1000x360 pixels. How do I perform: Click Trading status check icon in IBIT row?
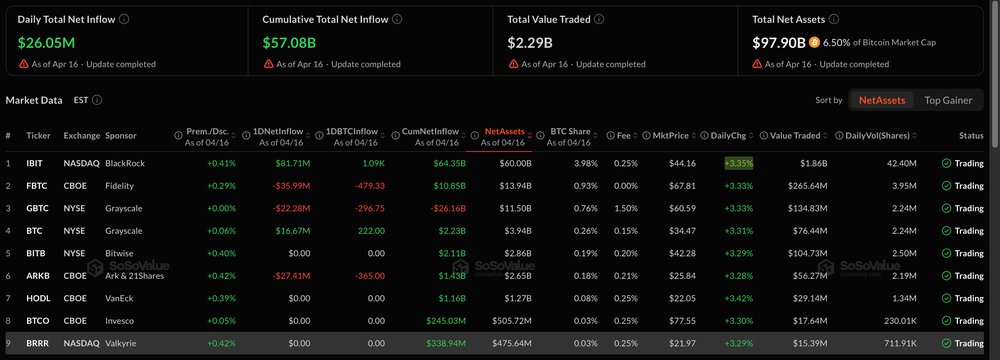pos(946,163)
